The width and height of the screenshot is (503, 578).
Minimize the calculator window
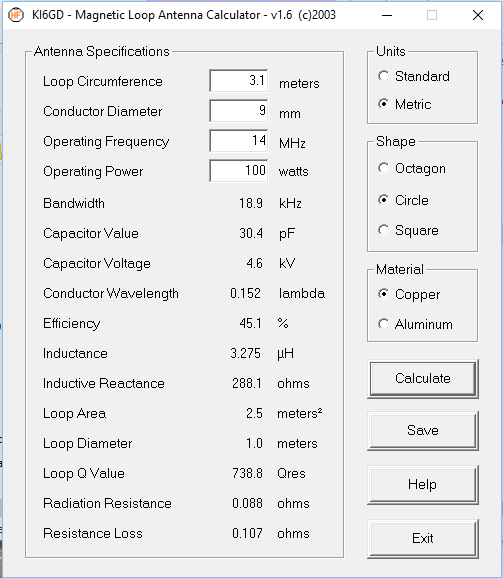[x=387, y=15]
